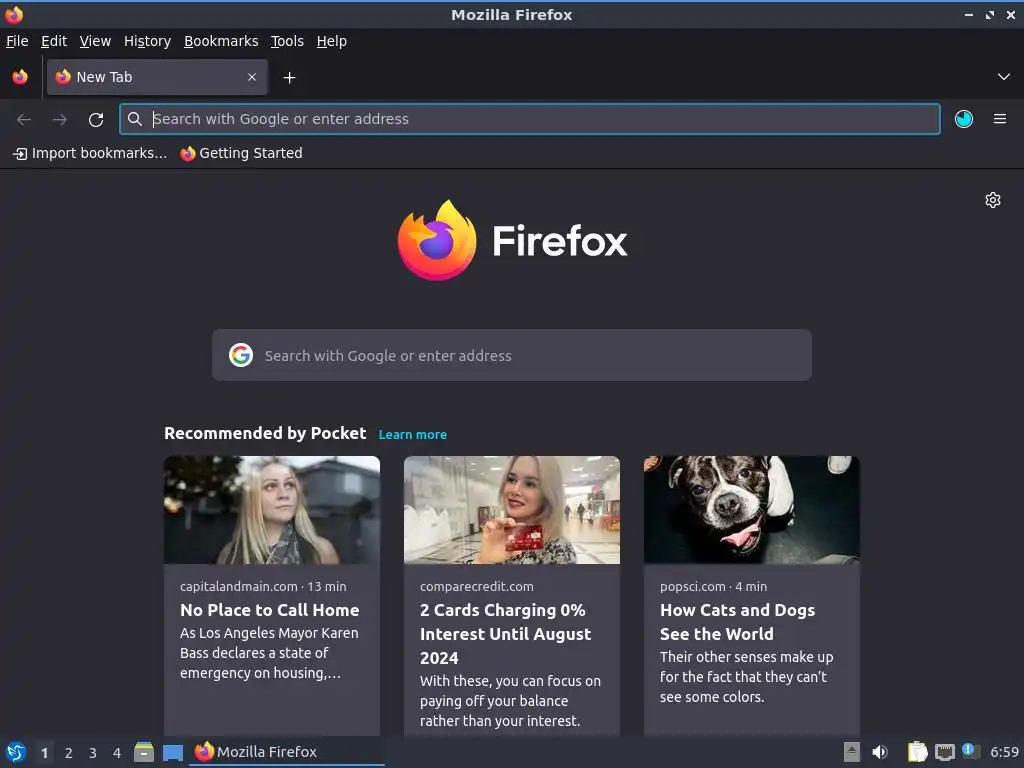
Task: Switch to workspace 4
Action: (117, 753)
